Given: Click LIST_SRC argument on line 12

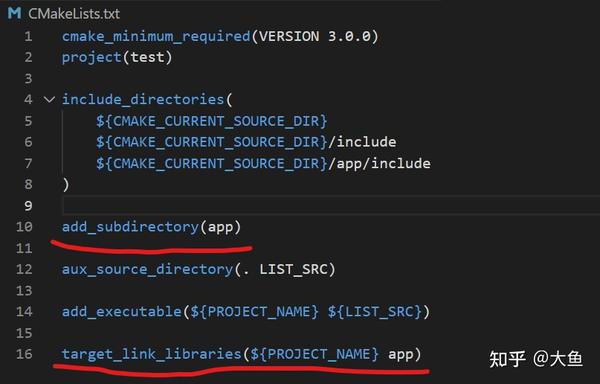Looking at the screenshot, I should 293,270.
